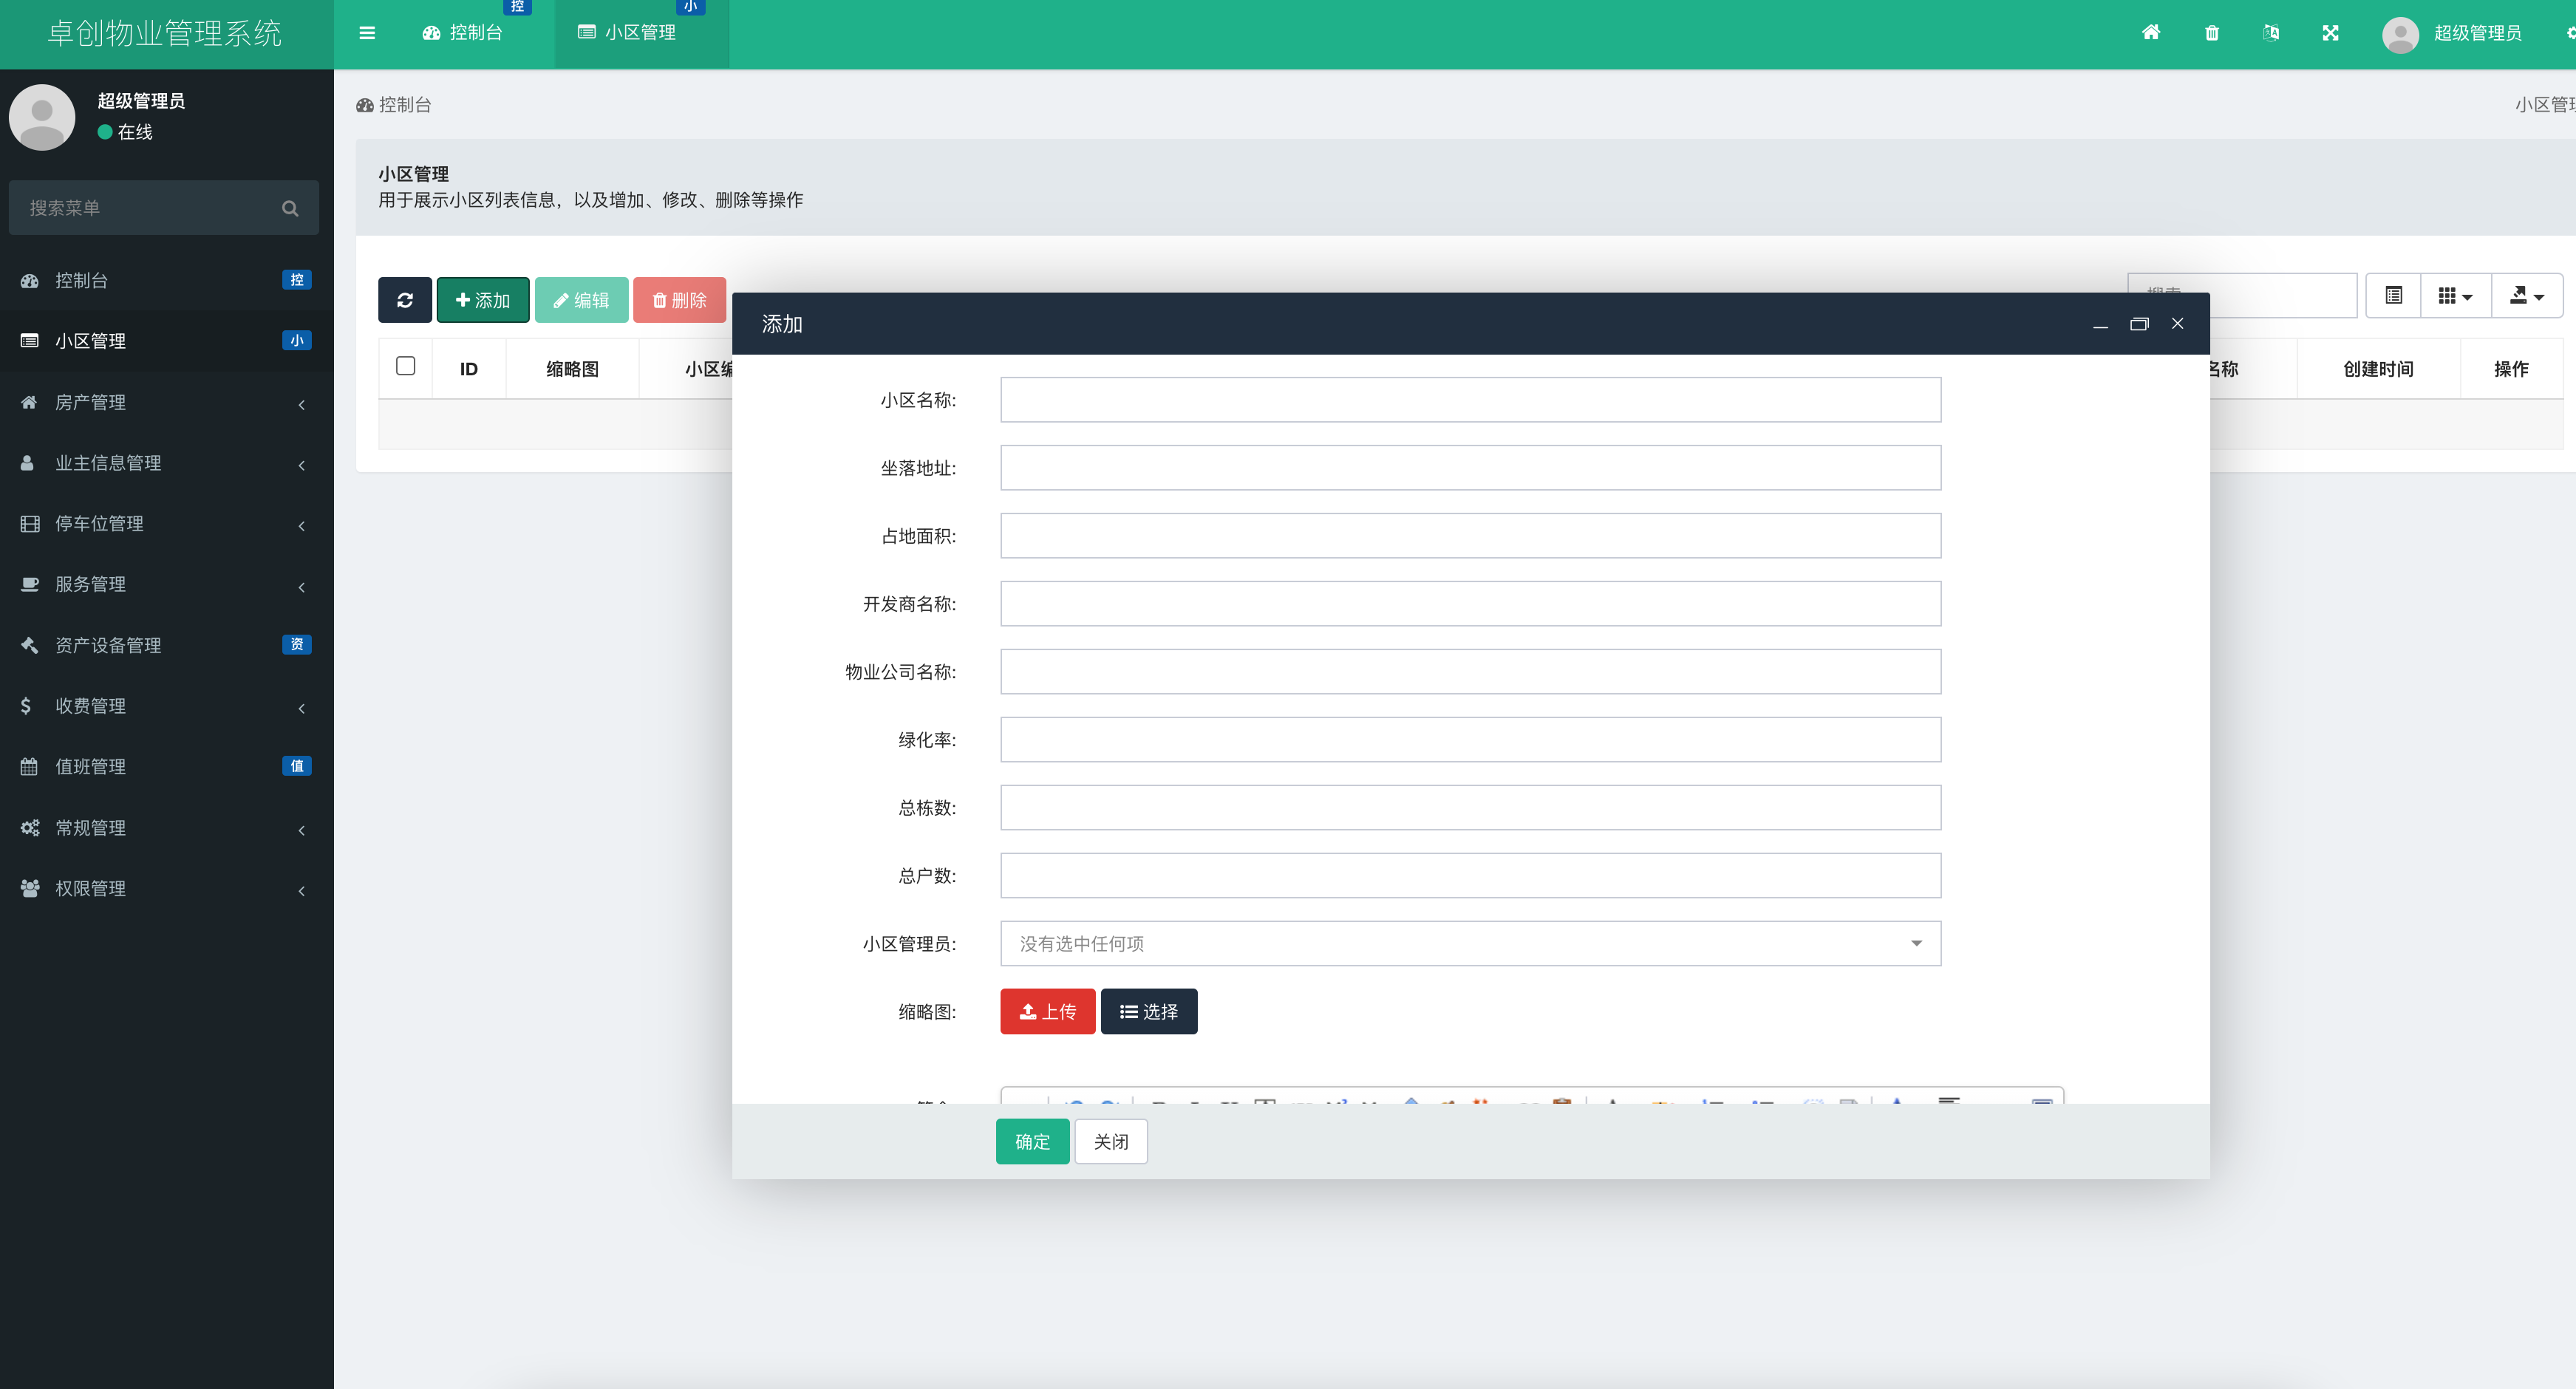Open the 小区管理员 dropdown
This screenshot has height=1389, width=2576.
pyautogui.click(x=1470, y=943)
